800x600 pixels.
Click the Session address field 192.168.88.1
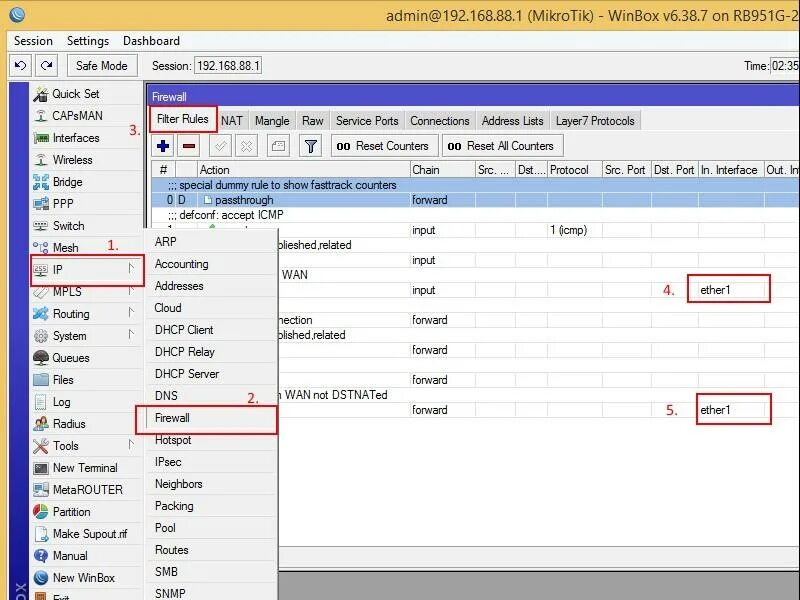228,66
